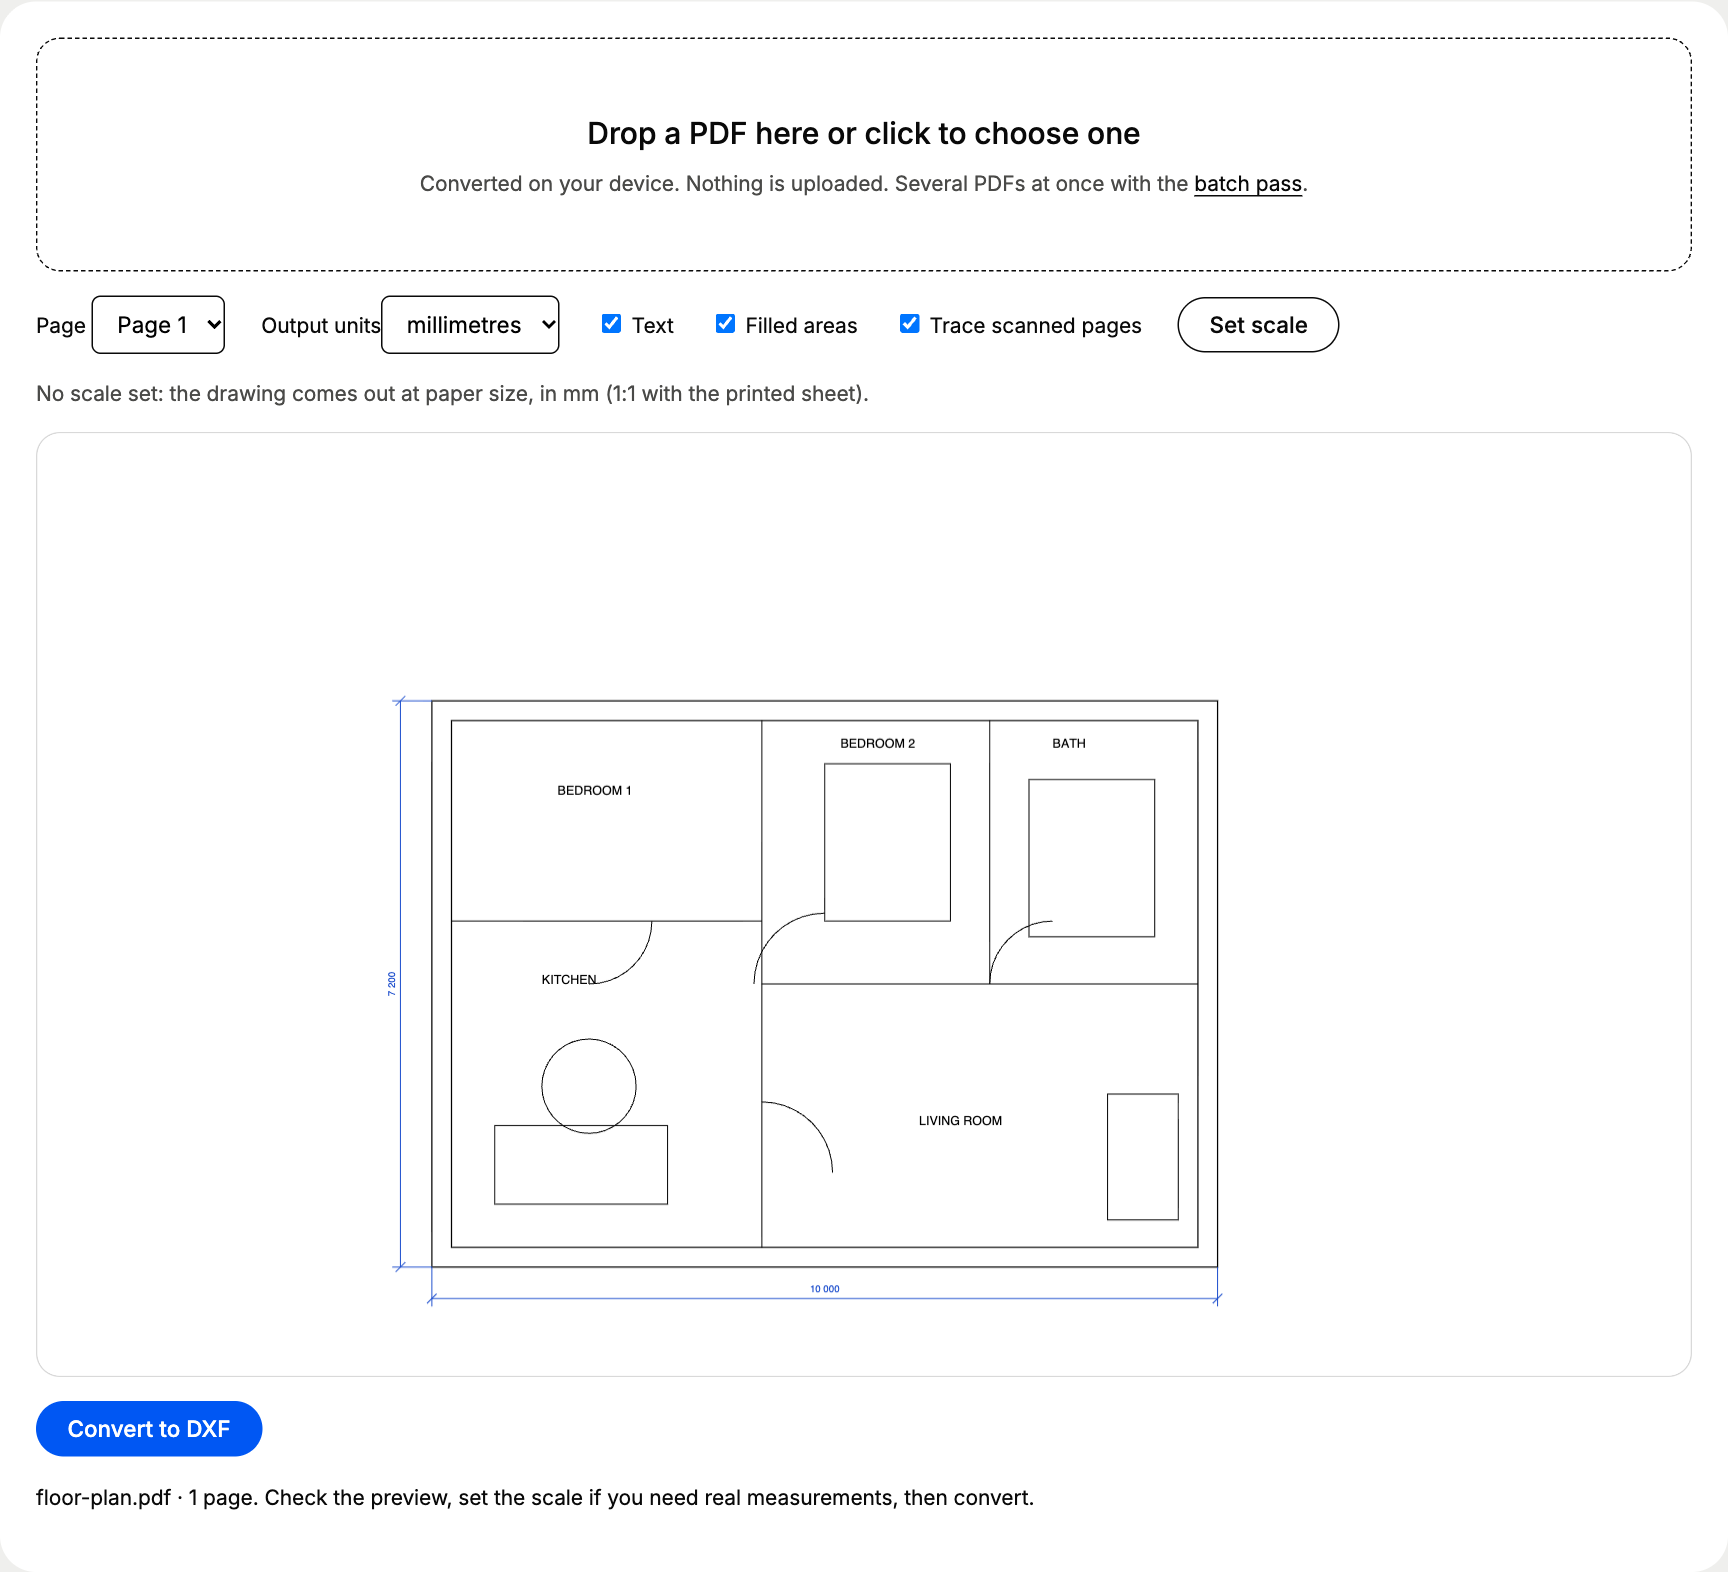This screenshot has width=1728, height=1572.
Task: Click the No scale set status message
Action: 452,394
